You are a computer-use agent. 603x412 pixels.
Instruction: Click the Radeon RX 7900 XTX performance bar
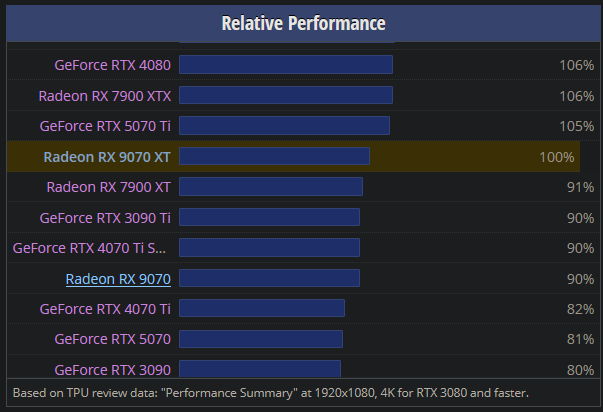[x=286, y=95]
